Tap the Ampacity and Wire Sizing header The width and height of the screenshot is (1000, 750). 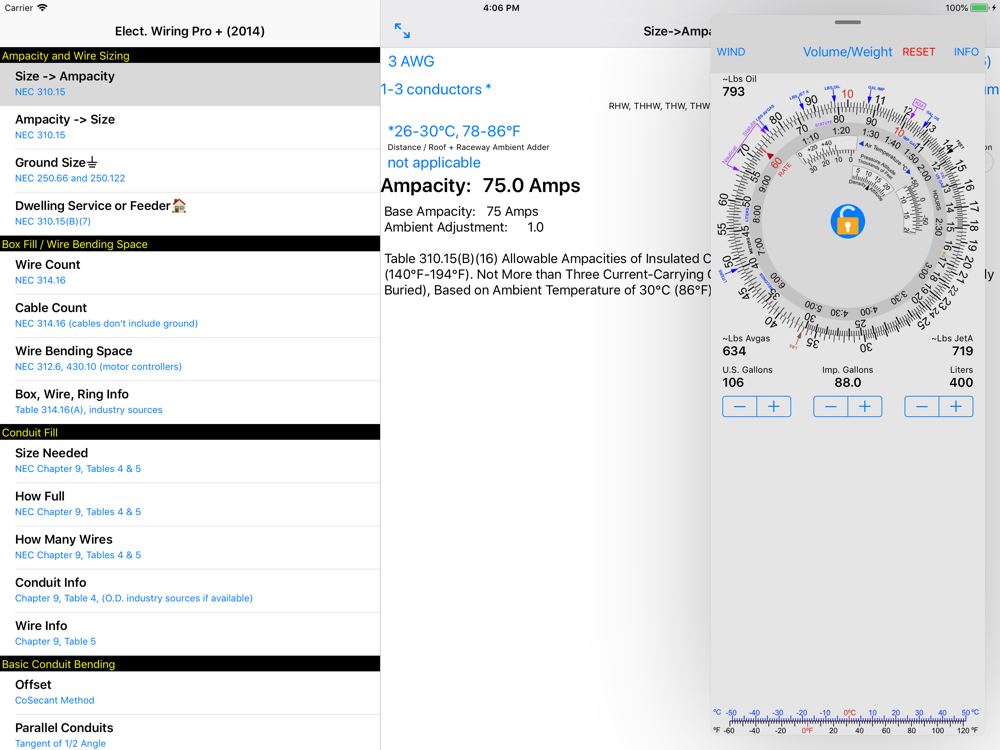coord(190,55)
